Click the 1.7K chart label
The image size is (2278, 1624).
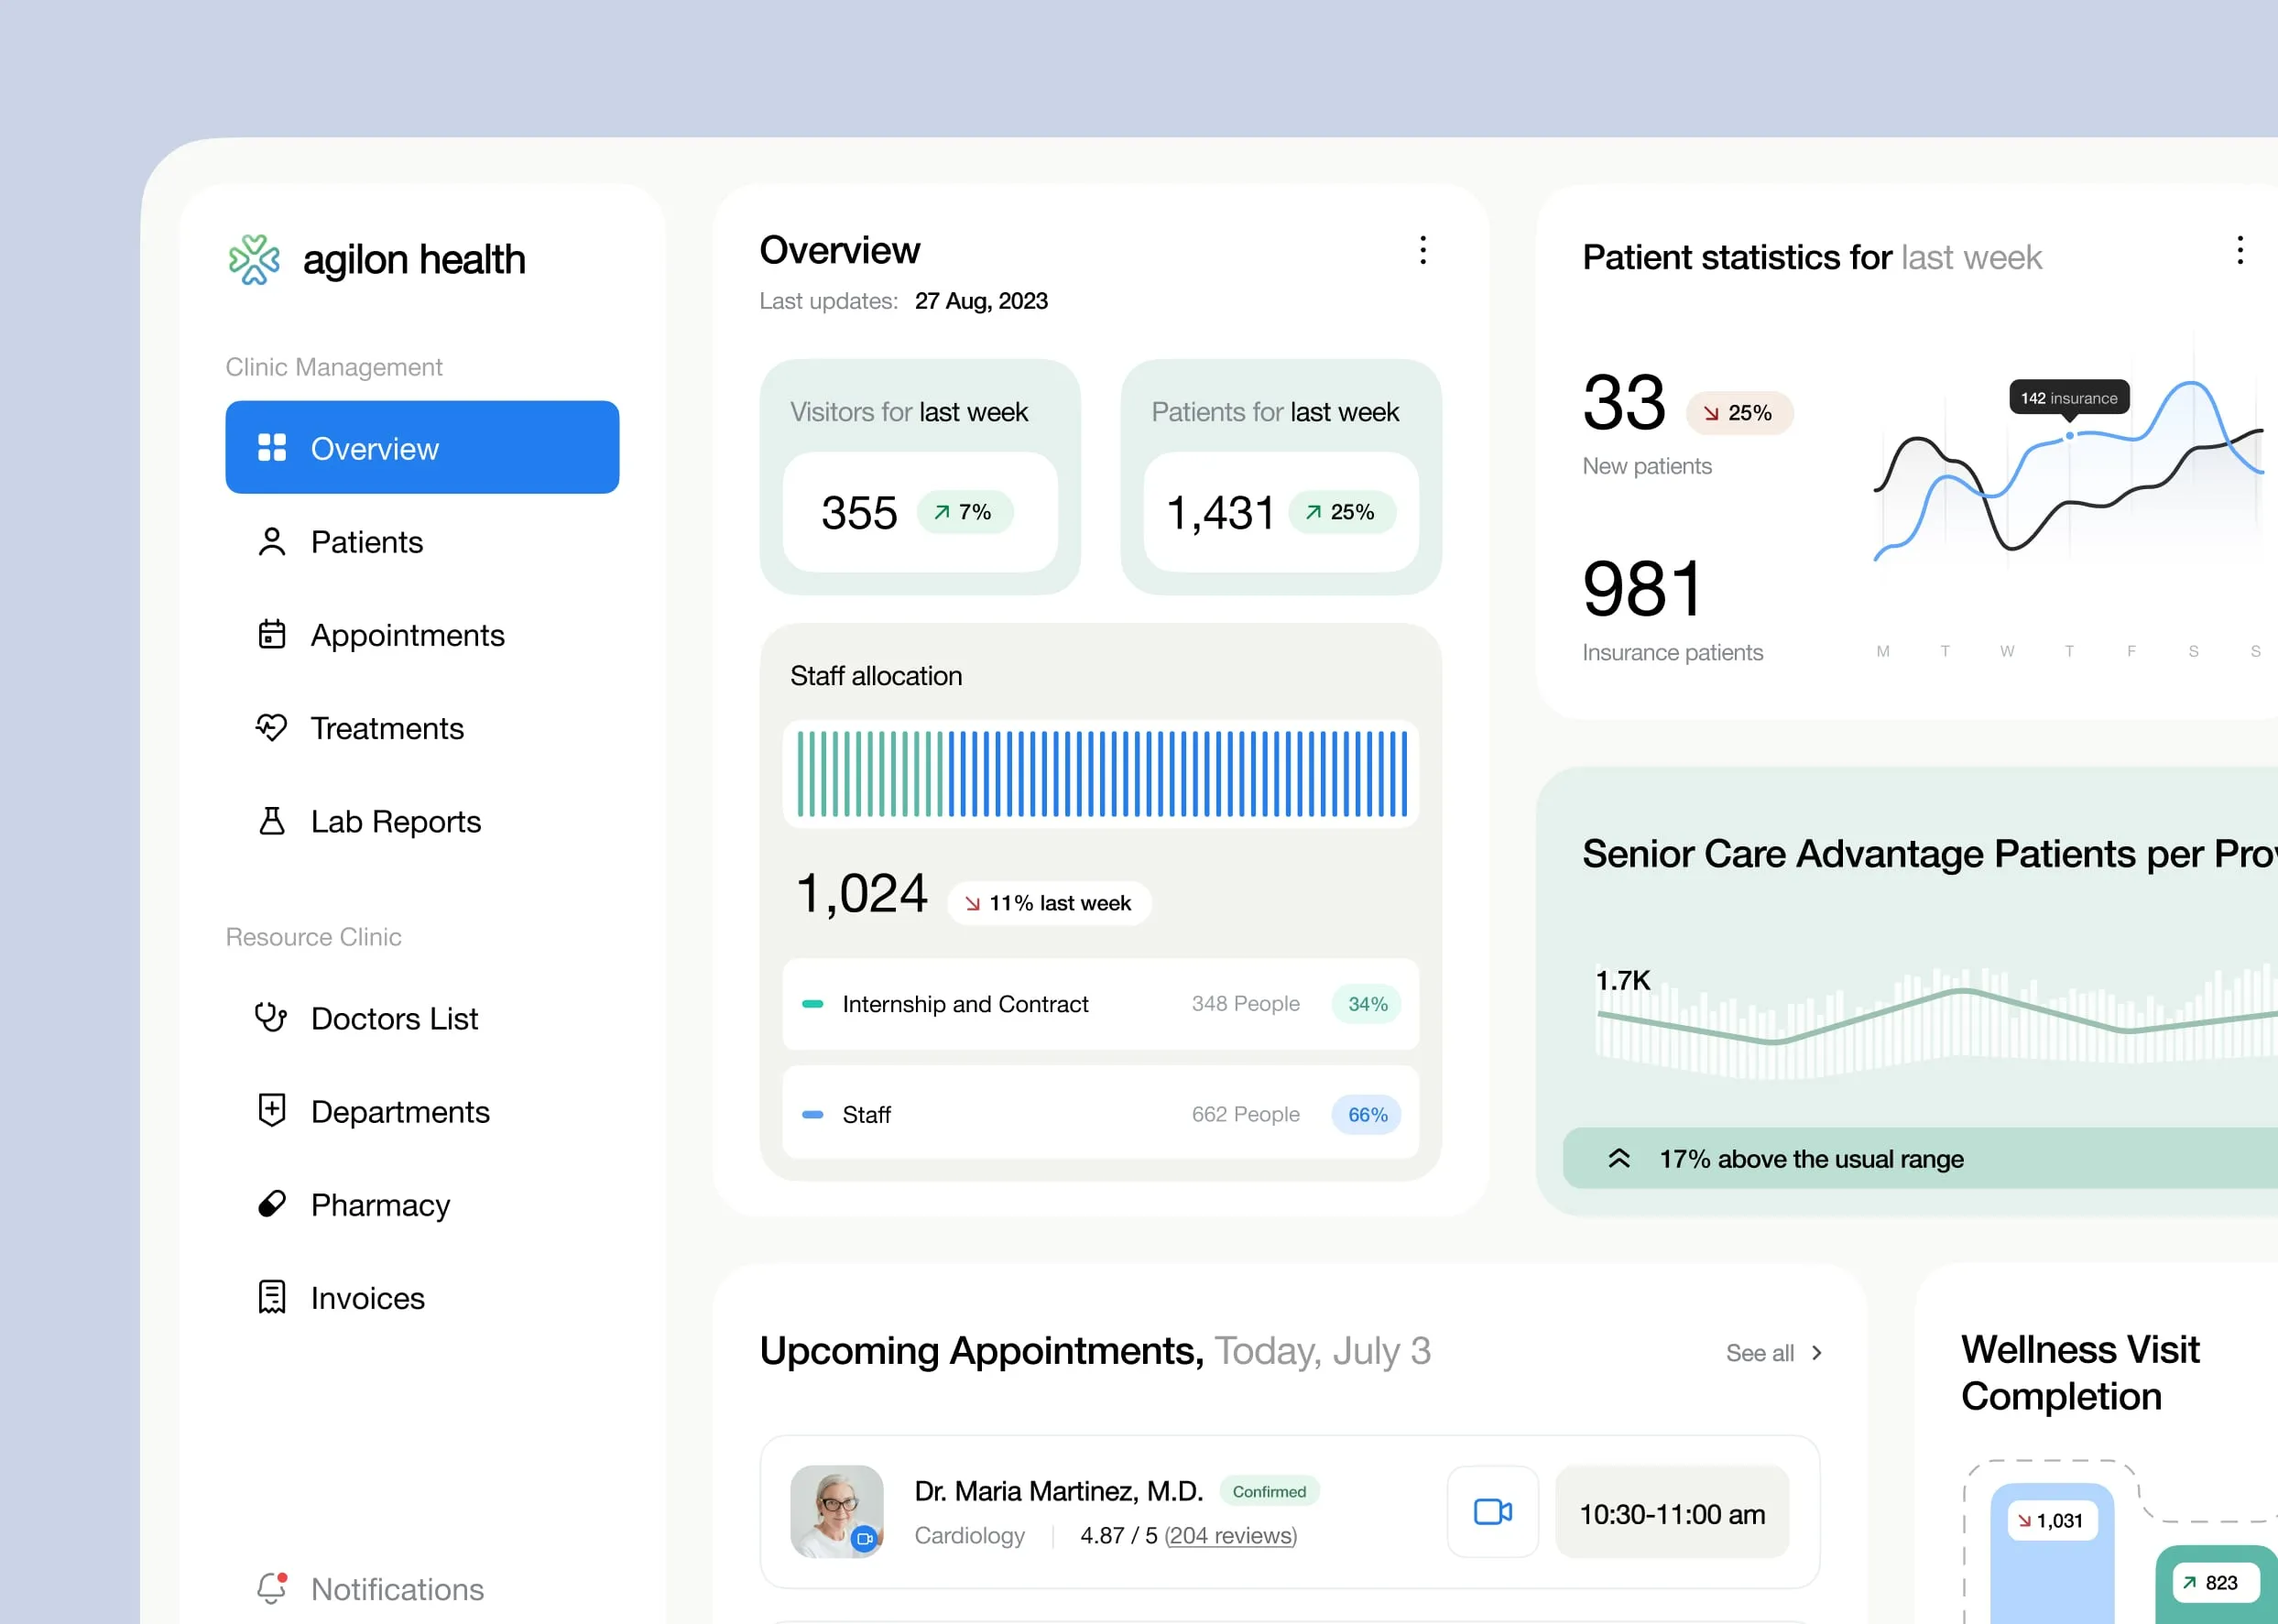(x=1622, y=980)
